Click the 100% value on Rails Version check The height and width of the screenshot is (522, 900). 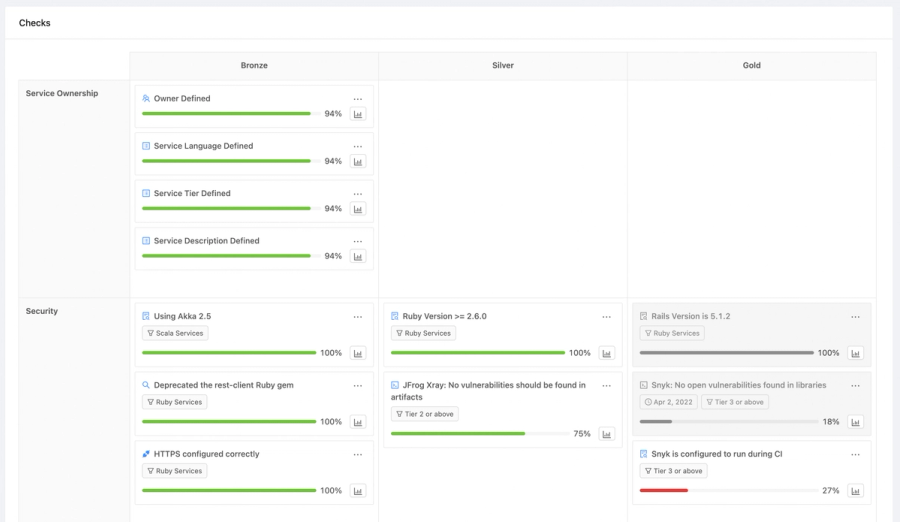pyautogui.click(x=828, y=353)
